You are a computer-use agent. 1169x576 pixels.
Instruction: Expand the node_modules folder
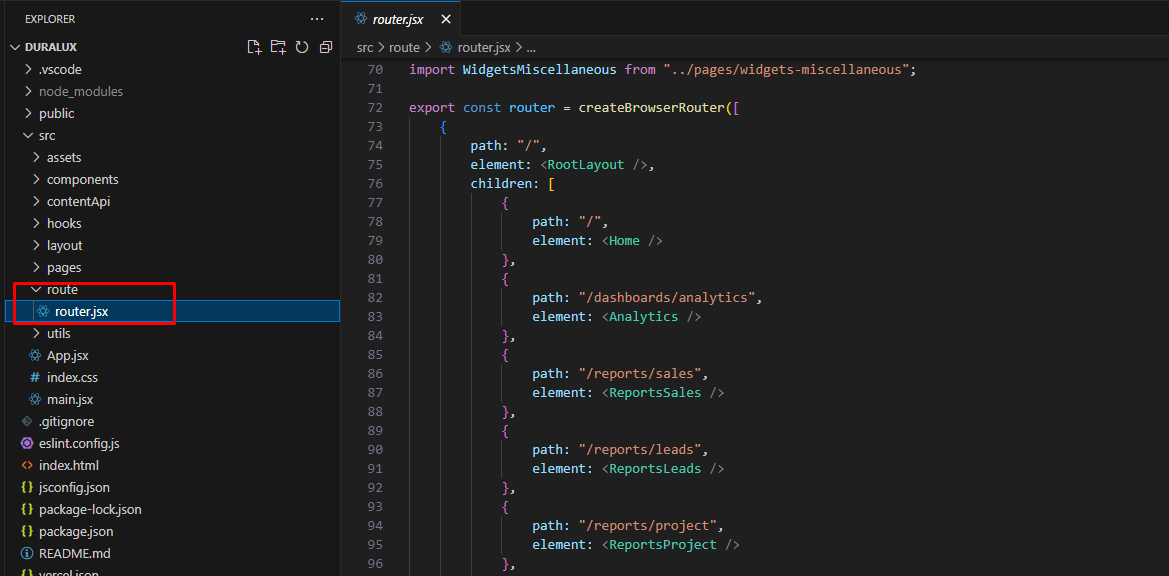click(28, 92)
